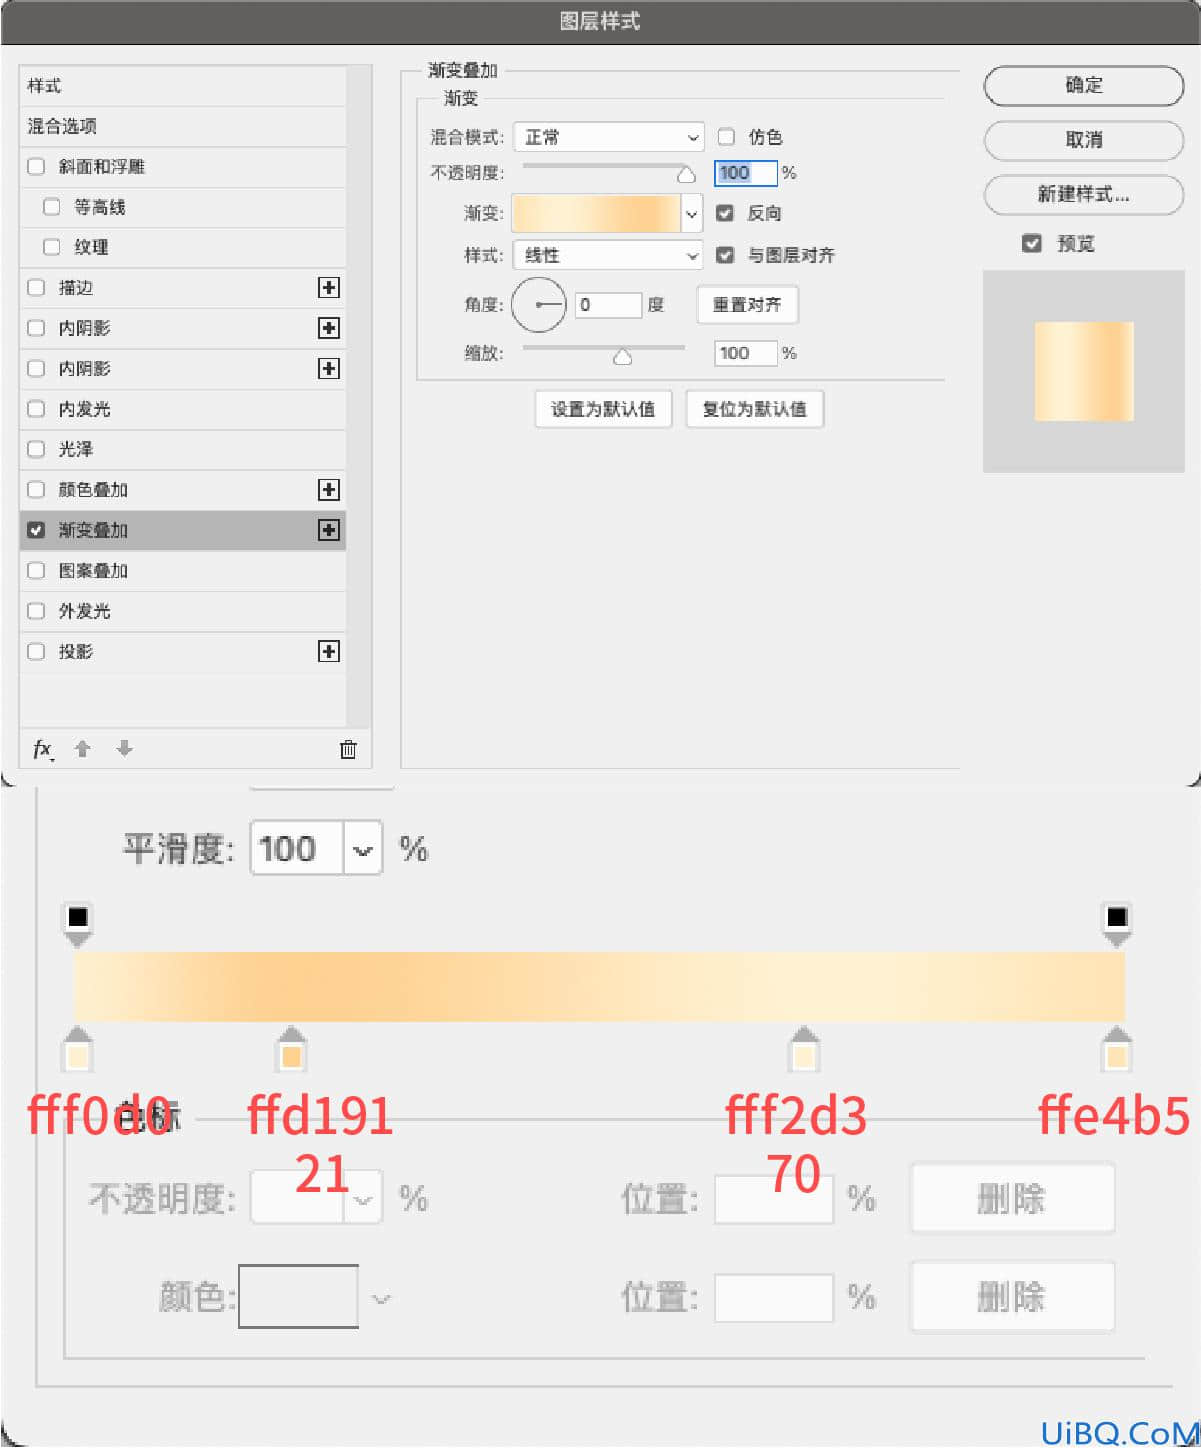Focus the 不透明度 percent input field

[x=746, y=173]
